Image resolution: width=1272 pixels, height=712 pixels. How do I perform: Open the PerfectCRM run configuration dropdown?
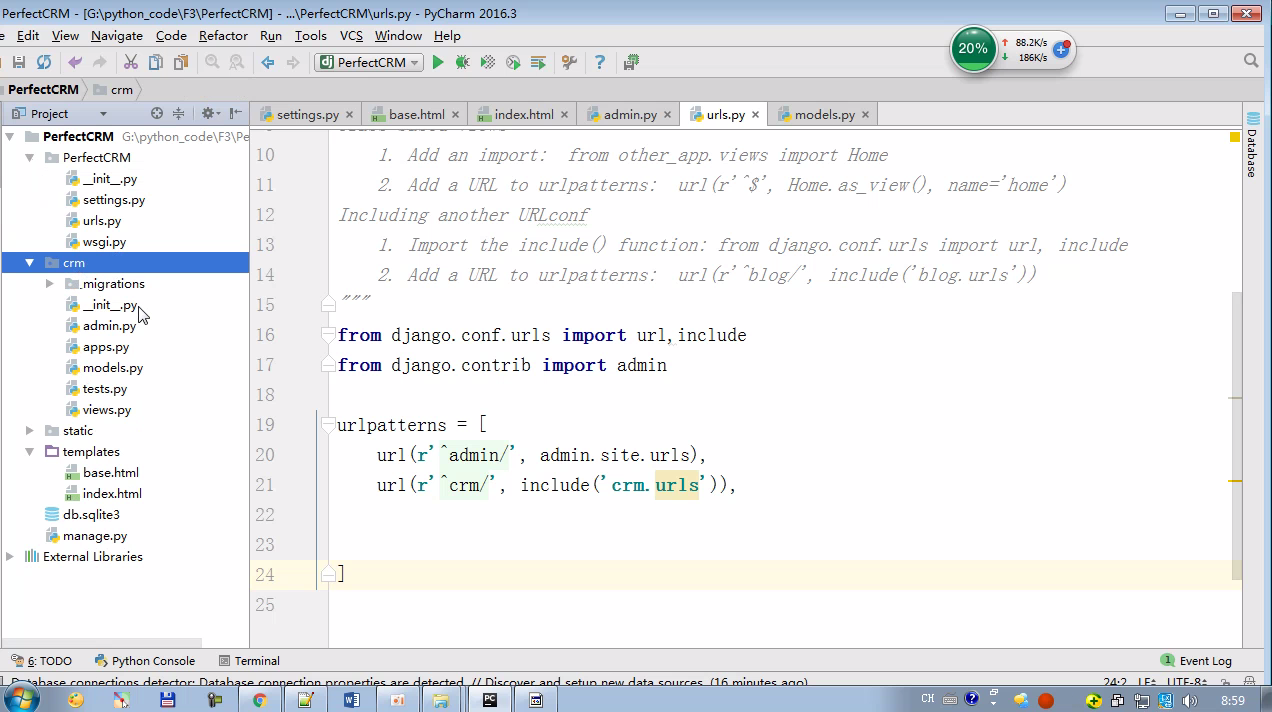tap(370, 62)
